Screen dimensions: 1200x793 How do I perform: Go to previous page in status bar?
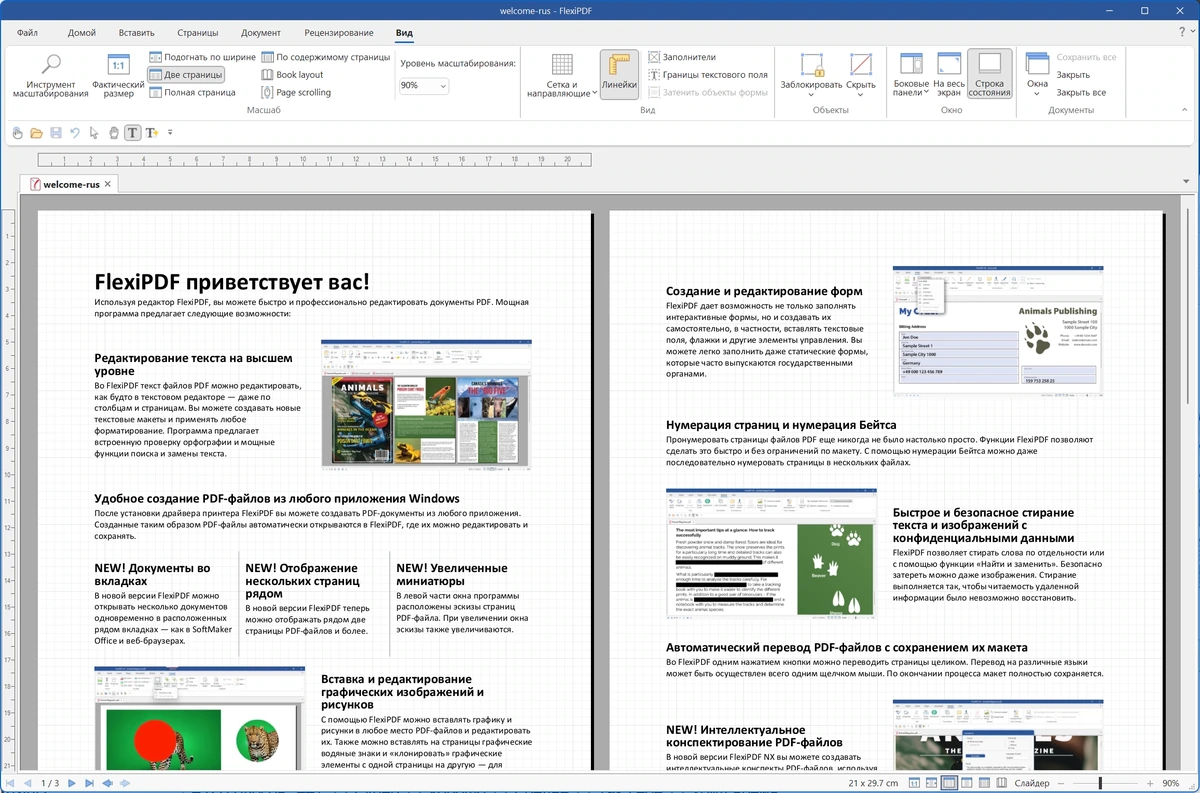coord(28,783)
